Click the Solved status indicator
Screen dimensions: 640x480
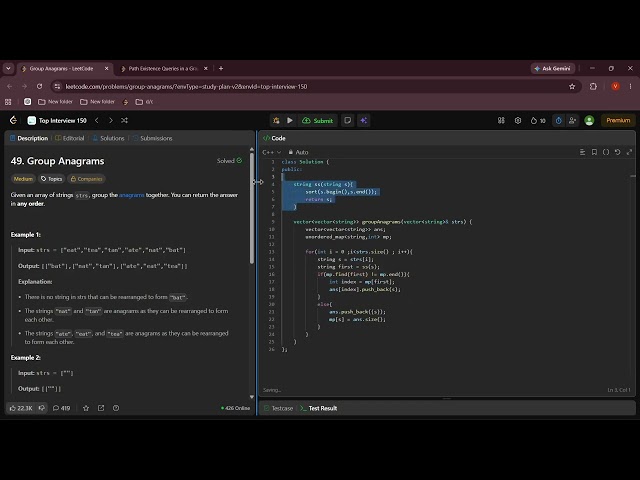(229, 161)
